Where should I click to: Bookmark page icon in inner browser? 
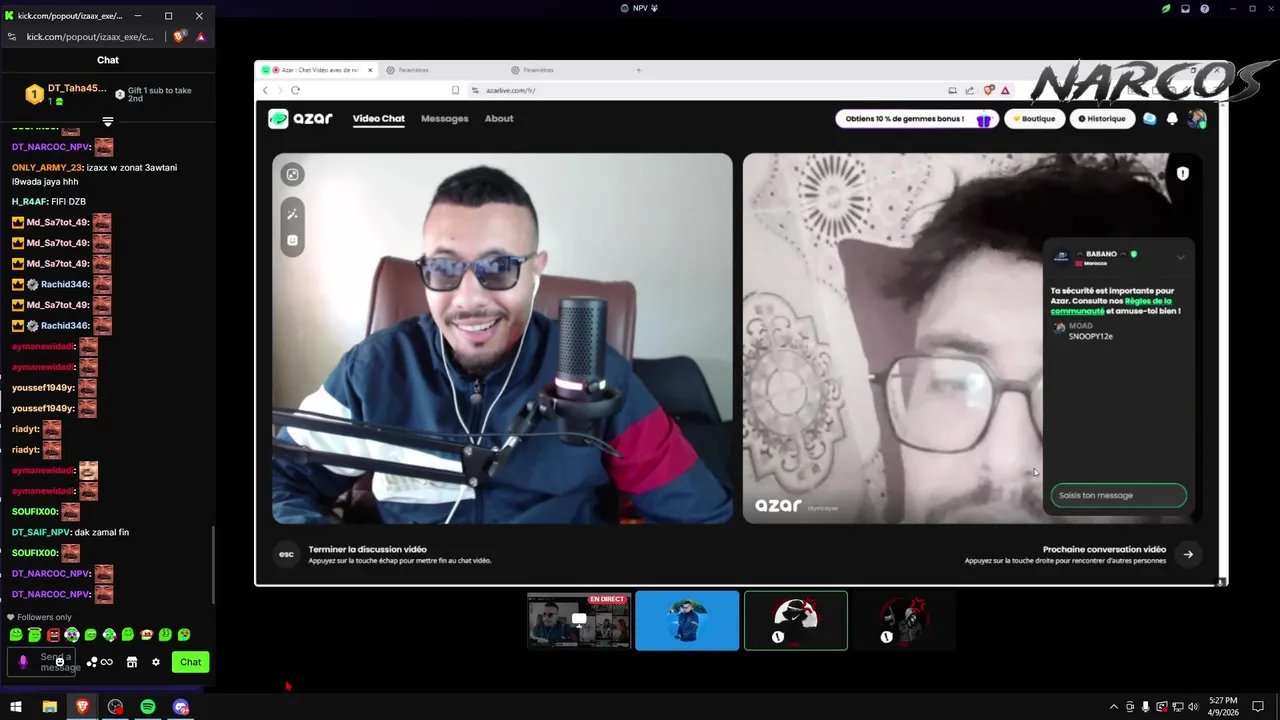(x=455, y=90)
